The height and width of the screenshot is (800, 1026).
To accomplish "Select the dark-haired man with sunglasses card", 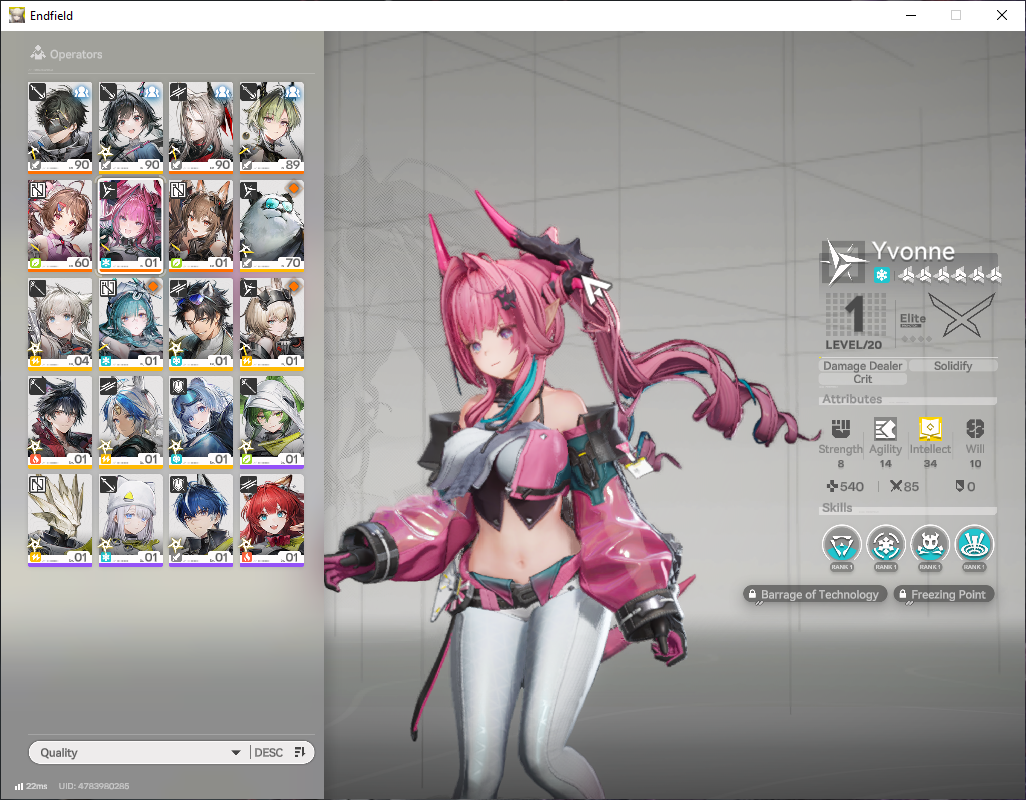I will 201,323.
